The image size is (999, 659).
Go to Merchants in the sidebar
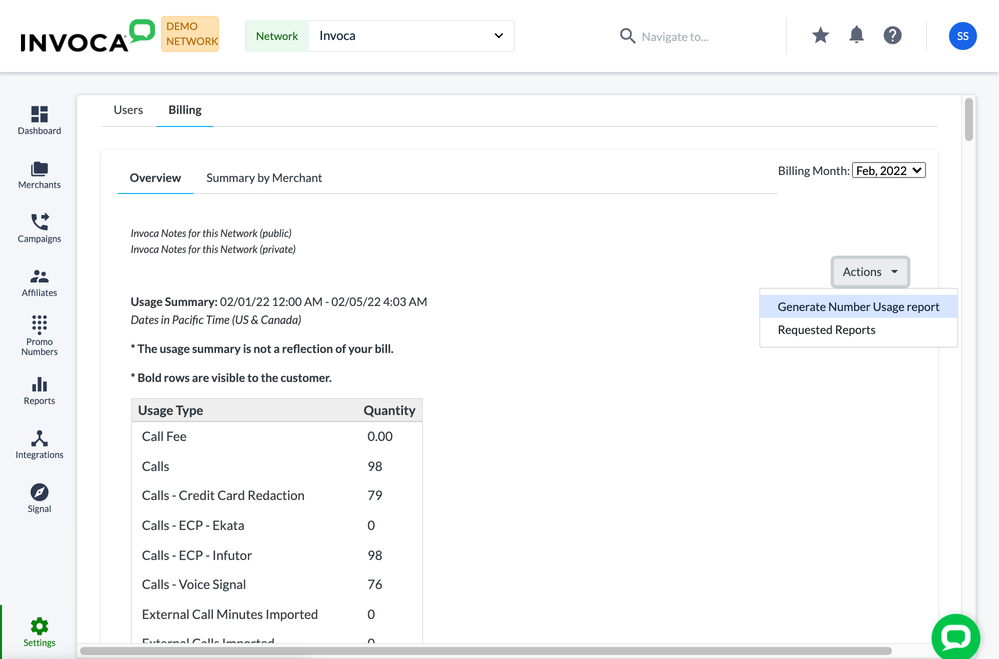(x=39, y=170)
